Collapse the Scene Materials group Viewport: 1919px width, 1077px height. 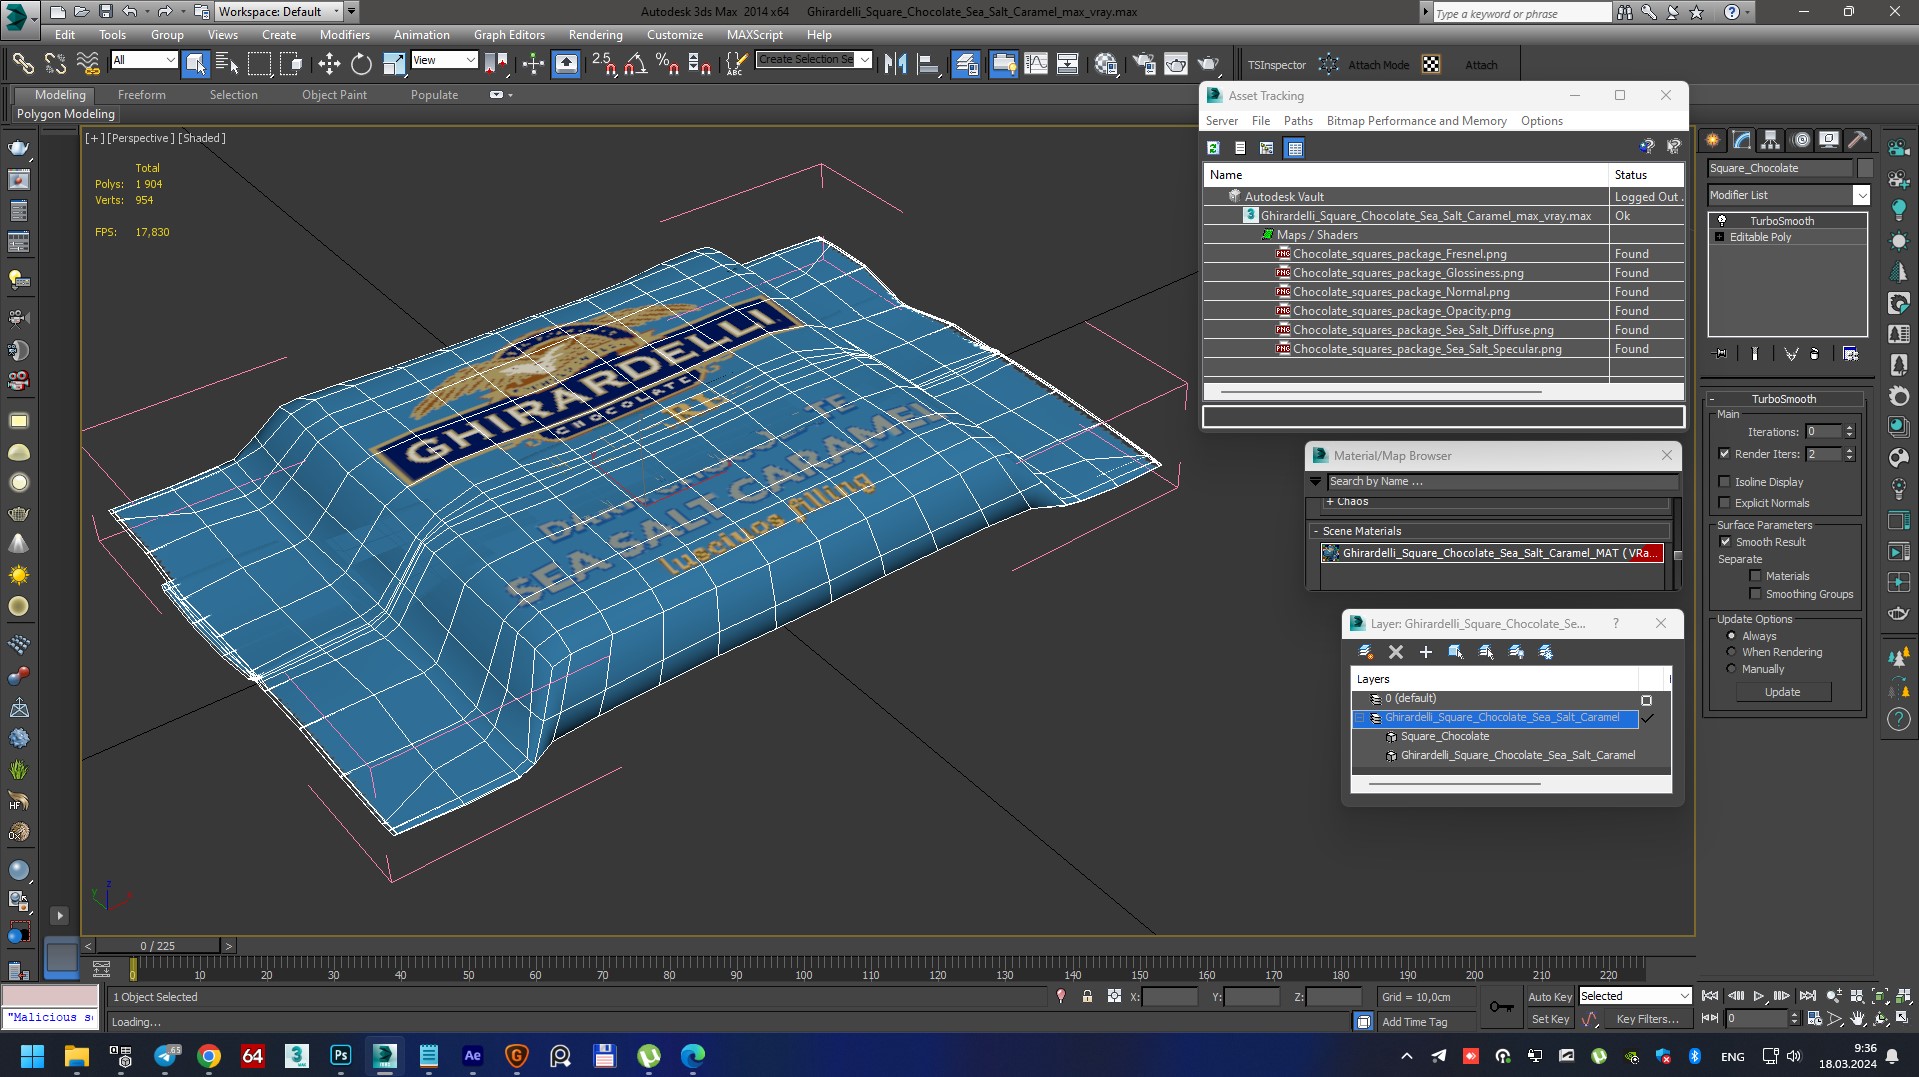pyautogui.click(x=1316, y=531)
